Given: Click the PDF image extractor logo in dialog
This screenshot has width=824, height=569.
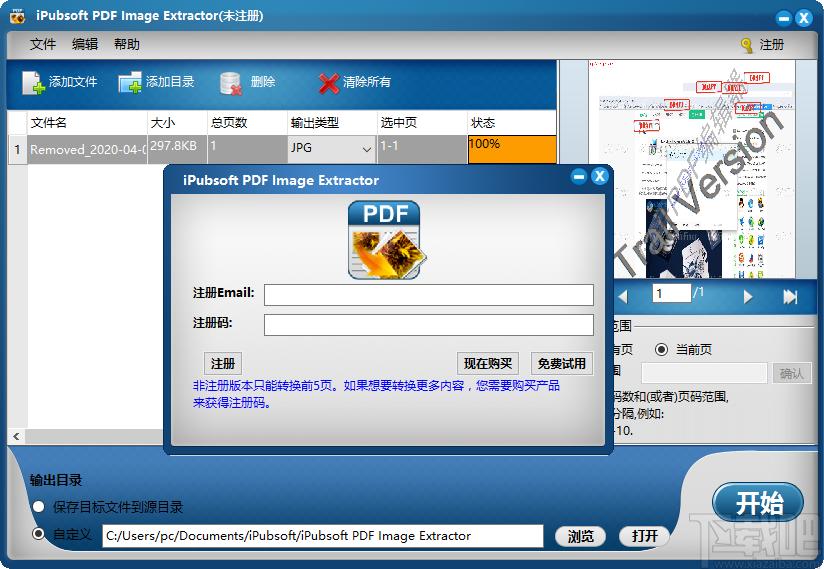Looking at the screenshot, I should (x=387, y=240).
